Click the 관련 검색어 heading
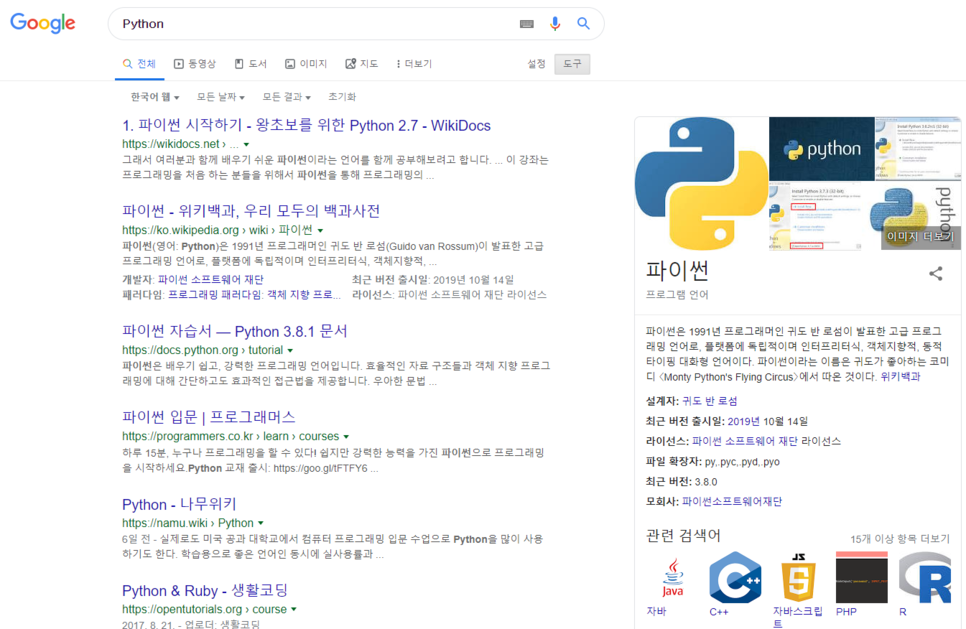This screenshot has width=966, height=629. pyautogui.click(x=683, y=535)
